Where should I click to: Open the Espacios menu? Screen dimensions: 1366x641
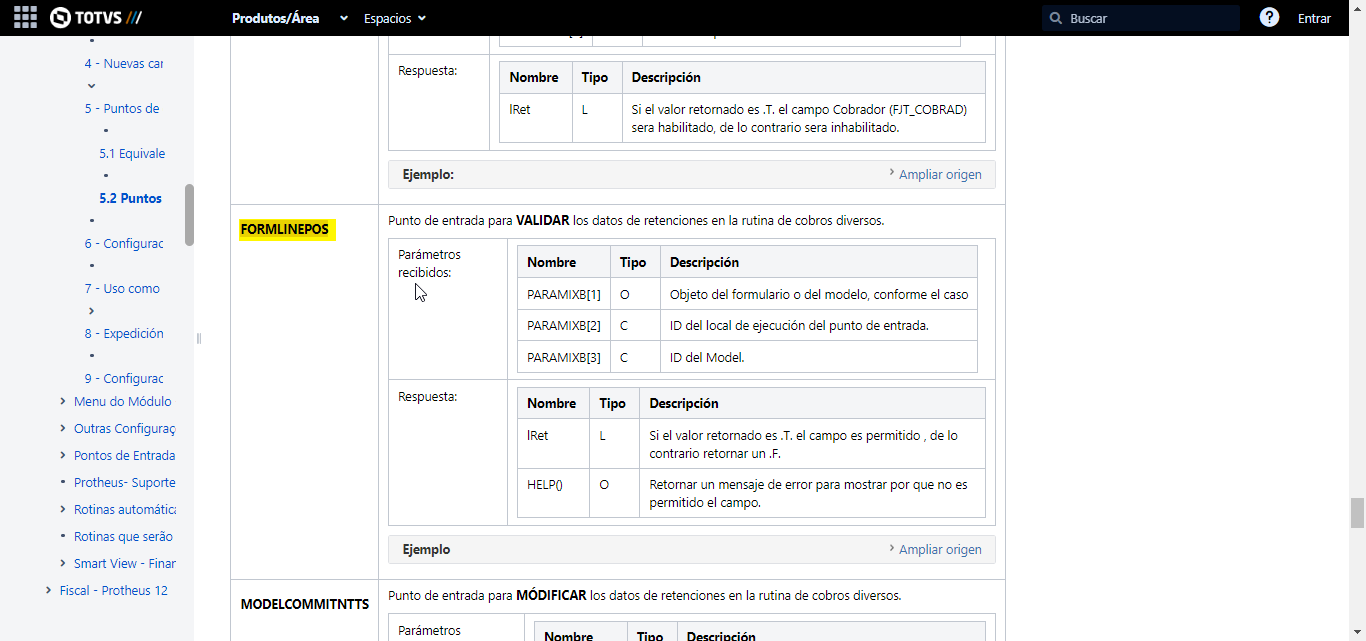click(395, 18)
